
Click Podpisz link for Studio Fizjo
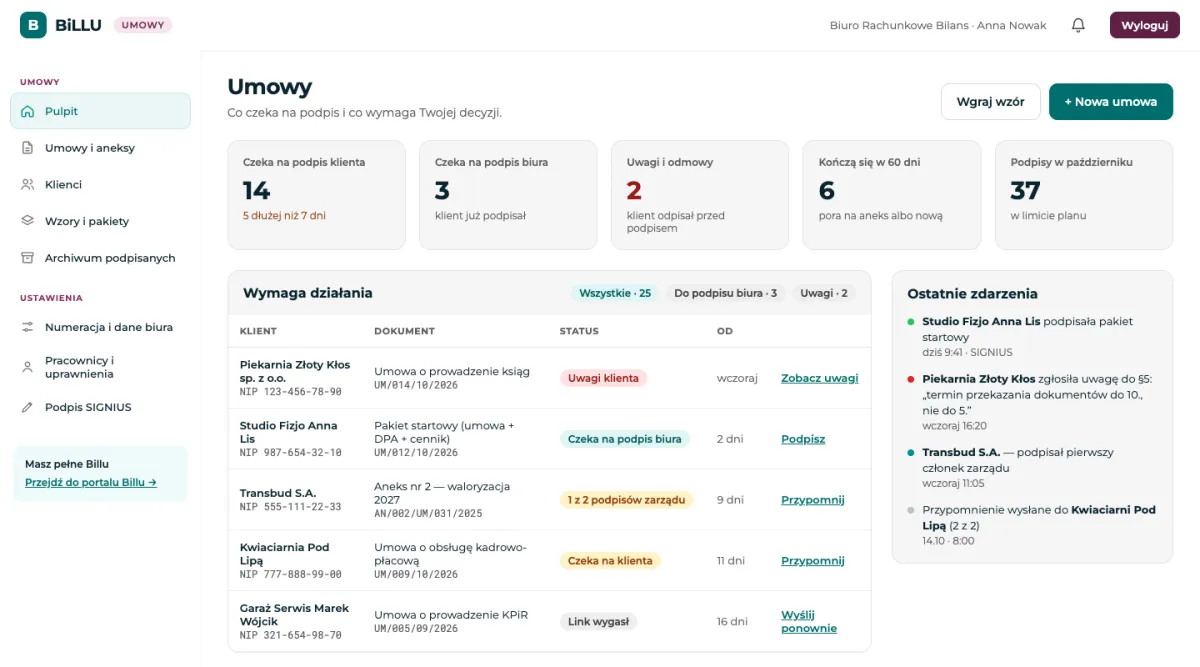click(x=803, y=439)
